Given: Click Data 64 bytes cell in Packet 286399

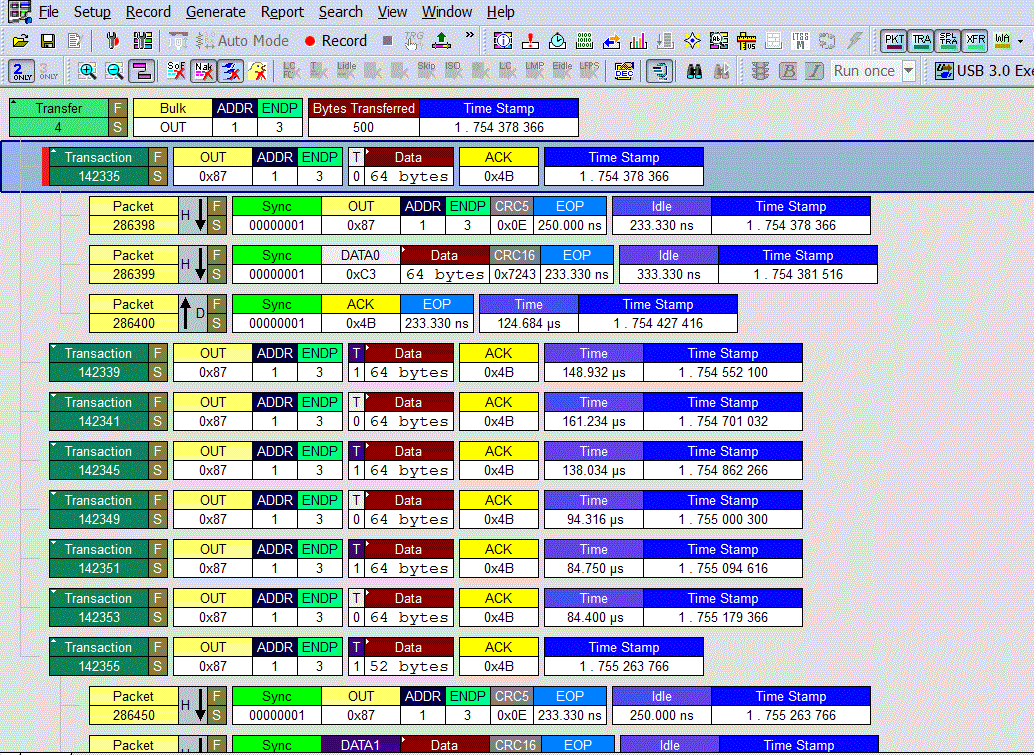Looking at the screenshot, I should click(445, 264).
